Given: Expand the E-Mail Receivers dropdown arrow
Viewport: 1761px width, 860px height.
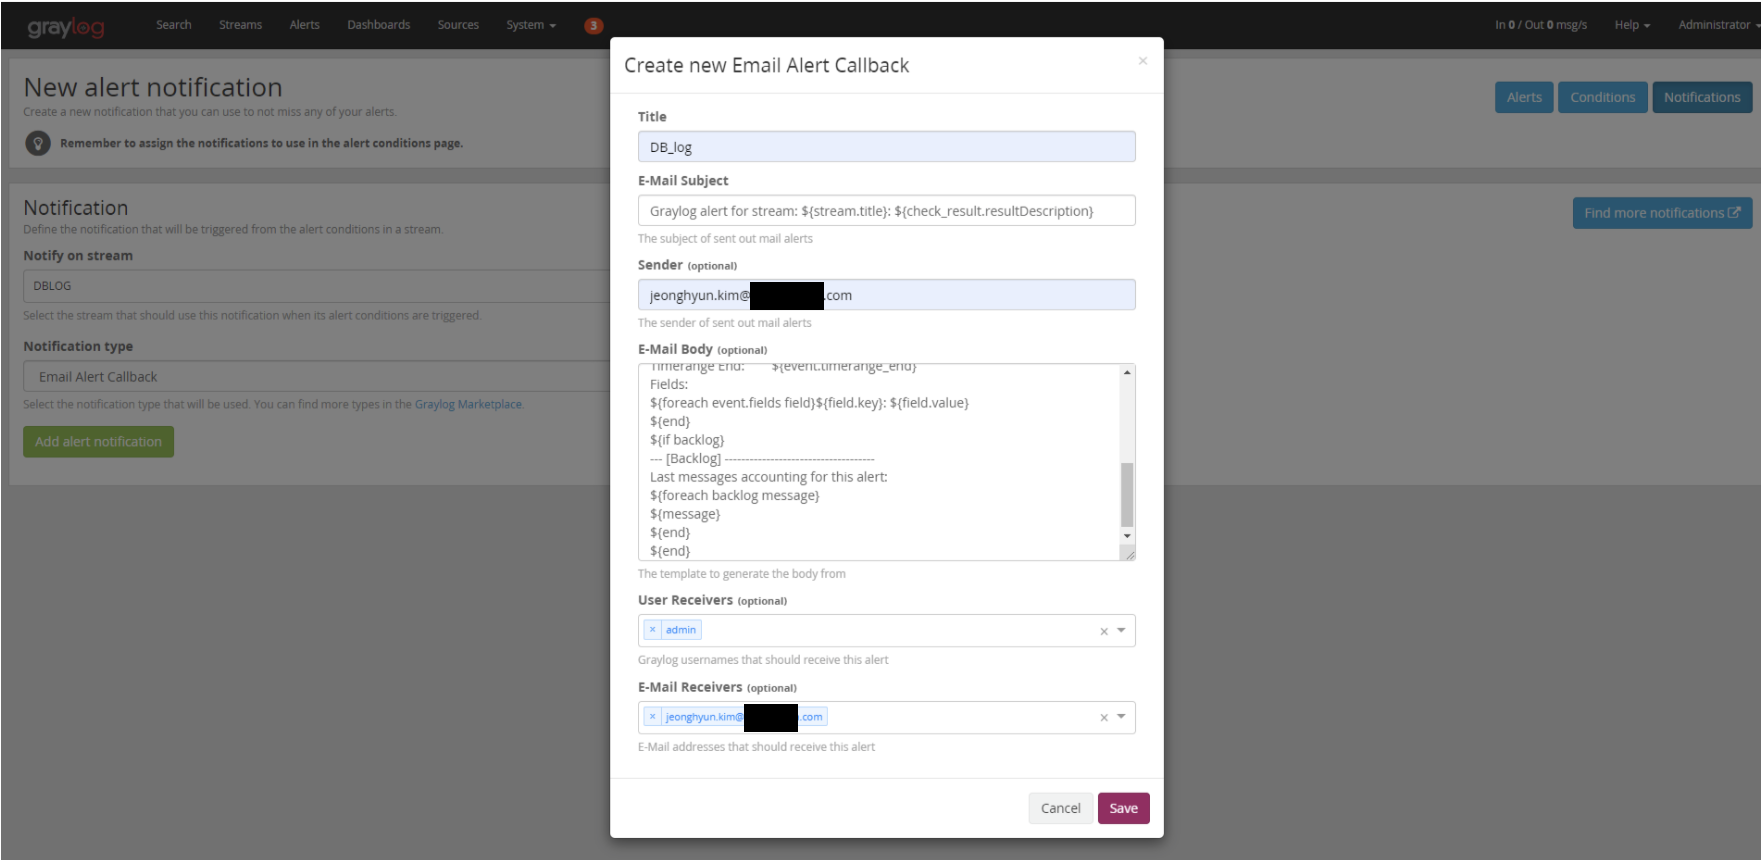Looking at the screenshot, I should coord(1121,717).
